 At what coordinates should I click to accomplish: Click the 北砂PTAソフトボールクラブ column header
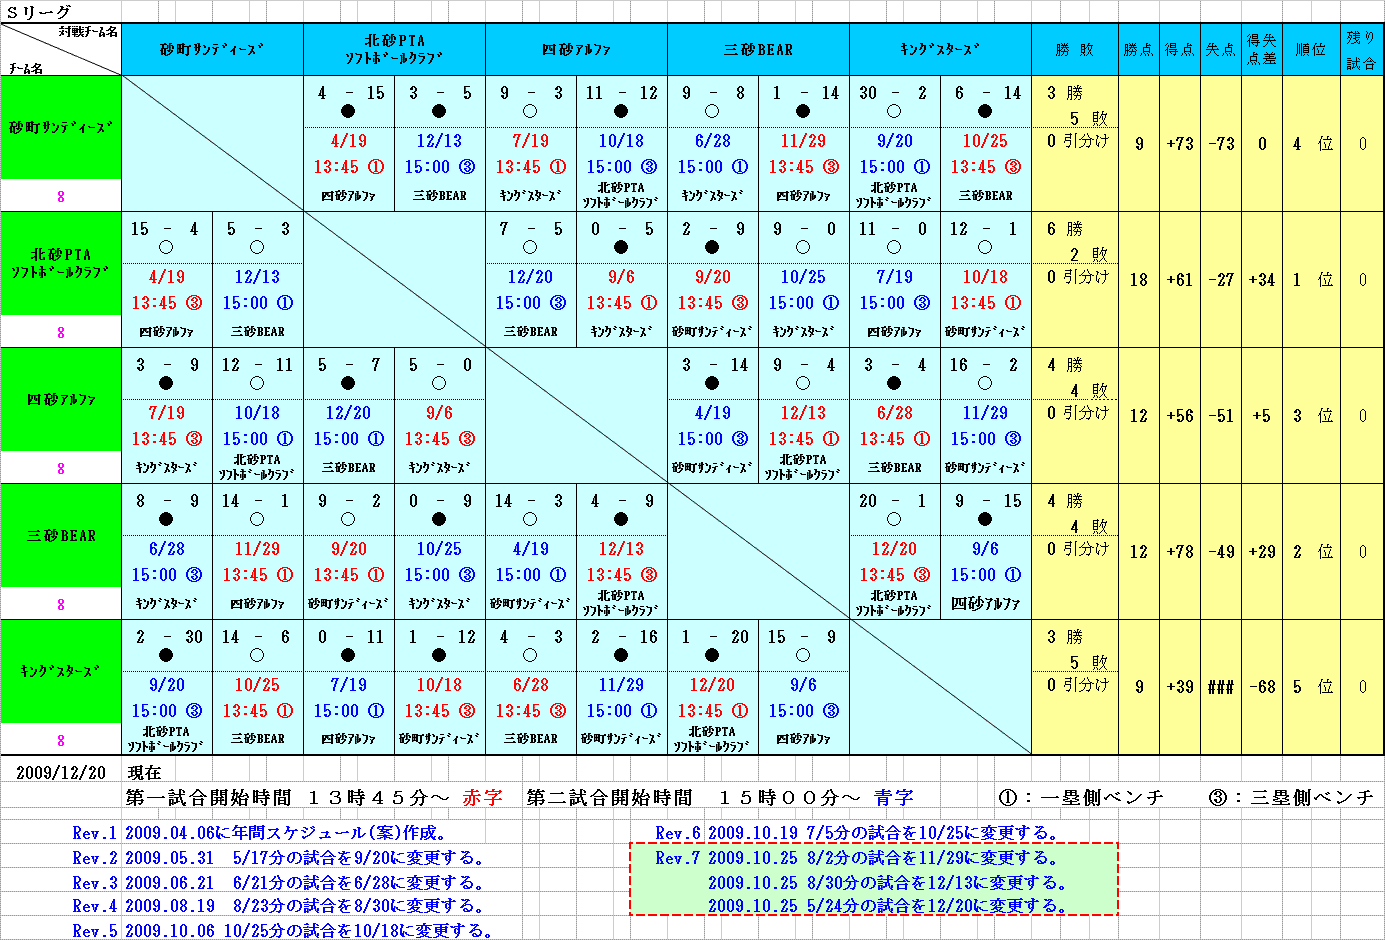coord(394,49)
